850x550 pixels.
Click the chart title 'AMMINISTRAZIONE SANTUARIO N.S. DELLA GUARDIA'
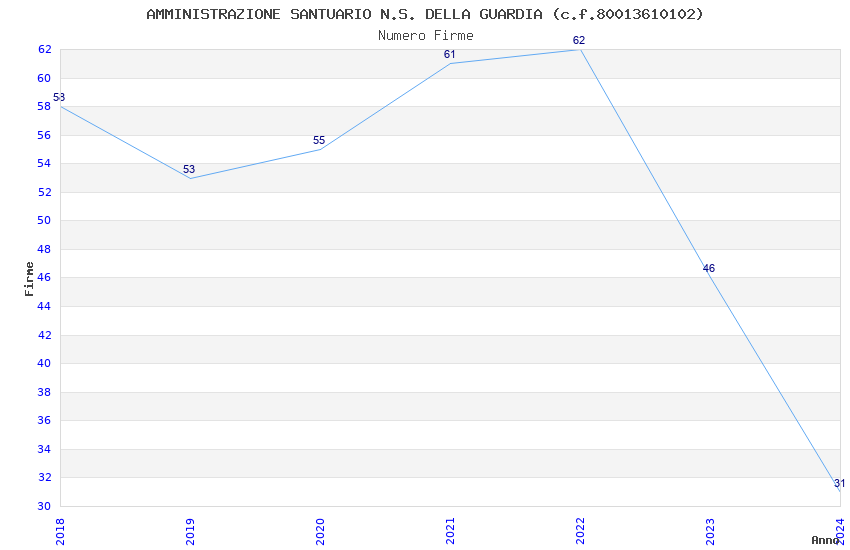(344, 14)
